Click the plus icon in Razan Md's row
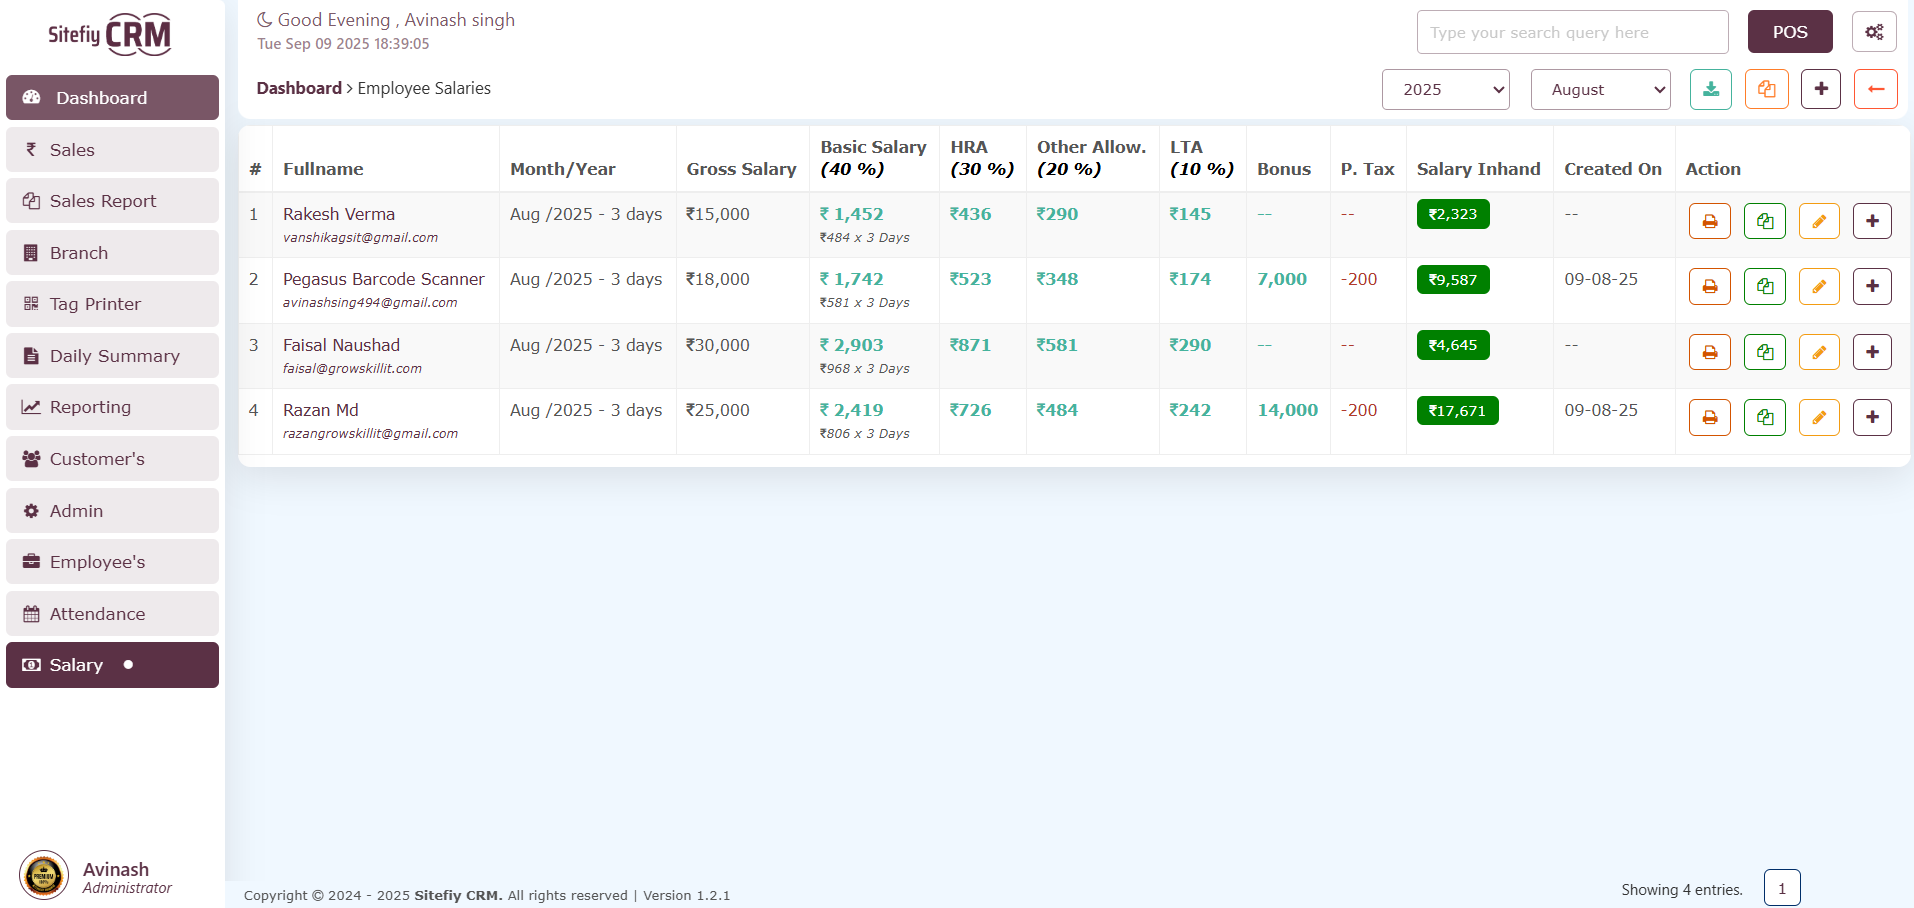Screen dimensions: 1914x908 pyautogui.click(x=1871, y=417)
